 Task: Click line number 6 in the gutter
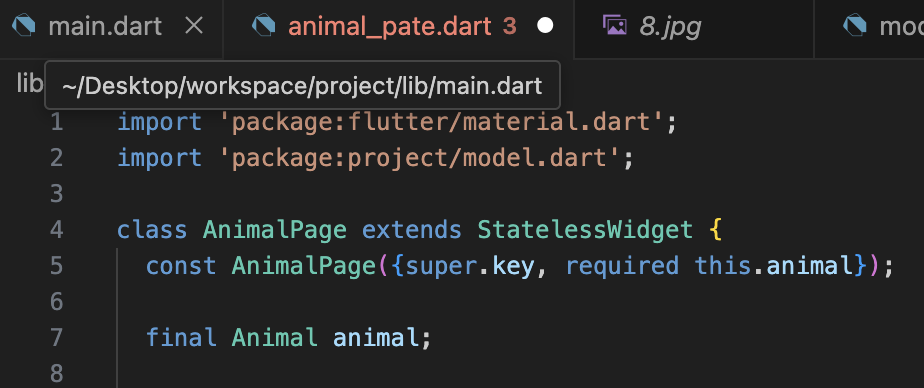click(x=57, y=302)
